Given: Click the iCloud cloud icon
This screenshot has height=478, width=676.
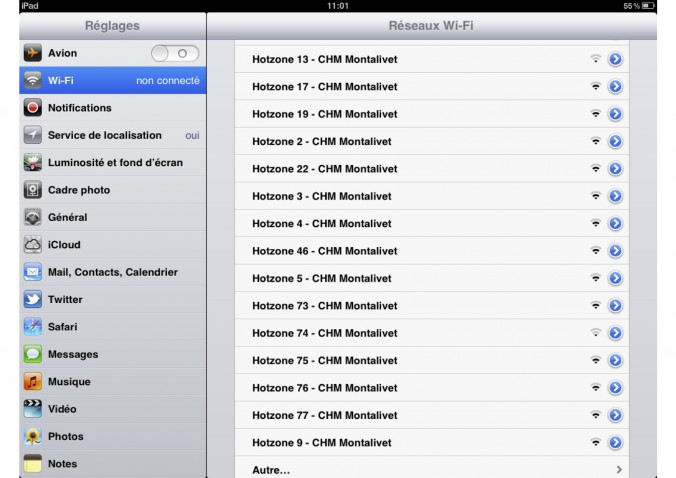Looking at the screenshot, I should 33,244.
